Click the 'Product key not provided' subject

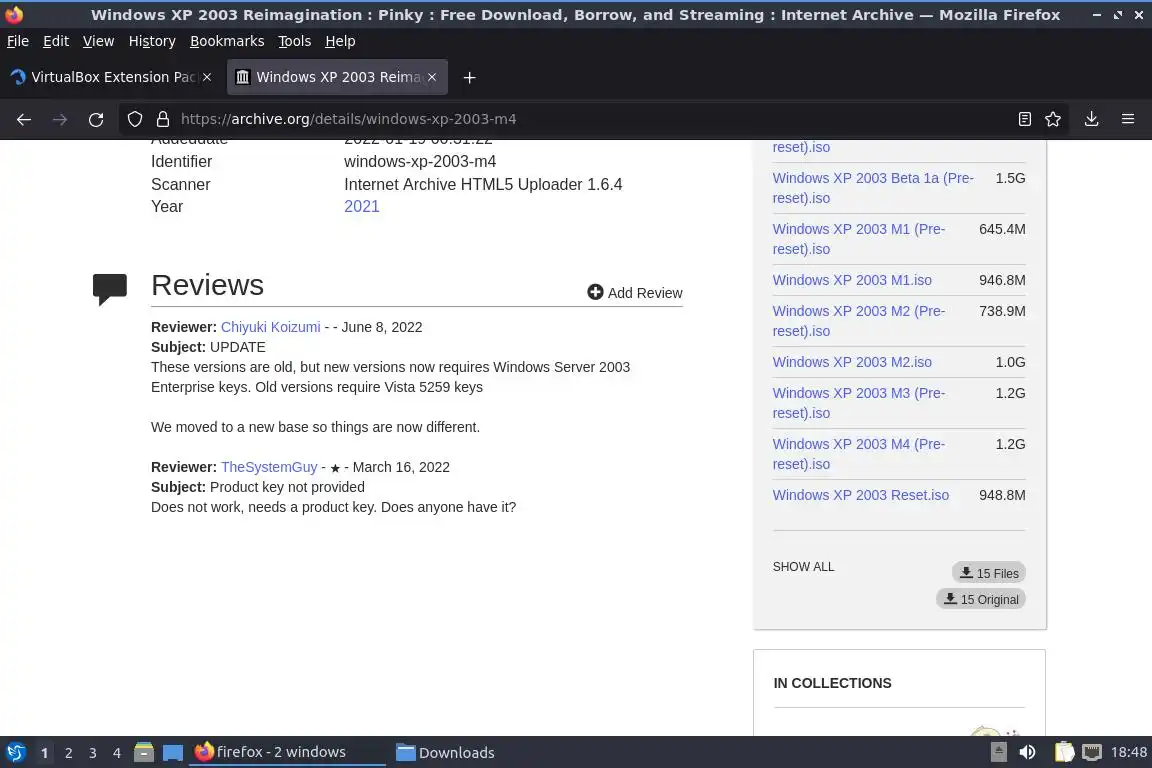tap(287, 487)
